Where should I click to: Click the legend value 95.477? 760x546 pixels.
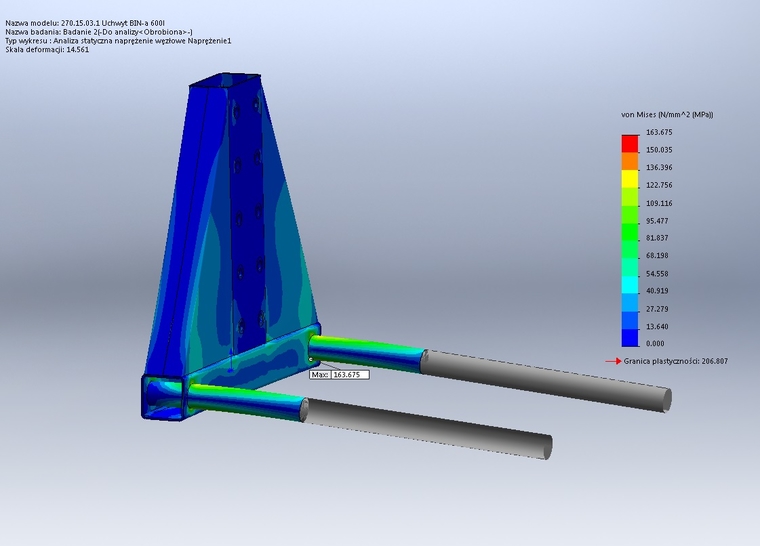(x=657, y=221)
